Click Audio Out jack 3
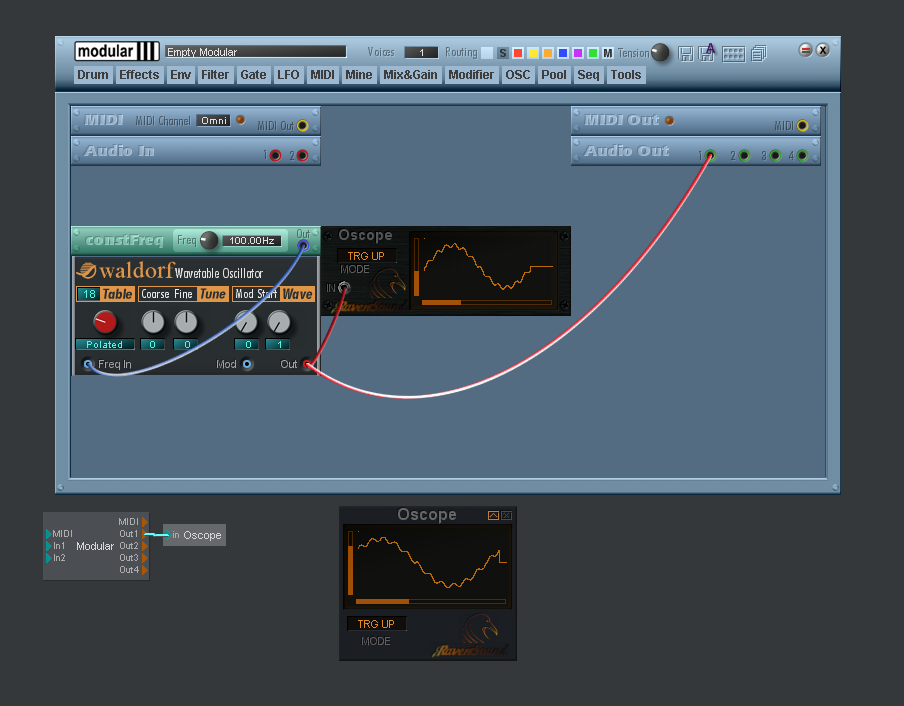 point(775,156)
